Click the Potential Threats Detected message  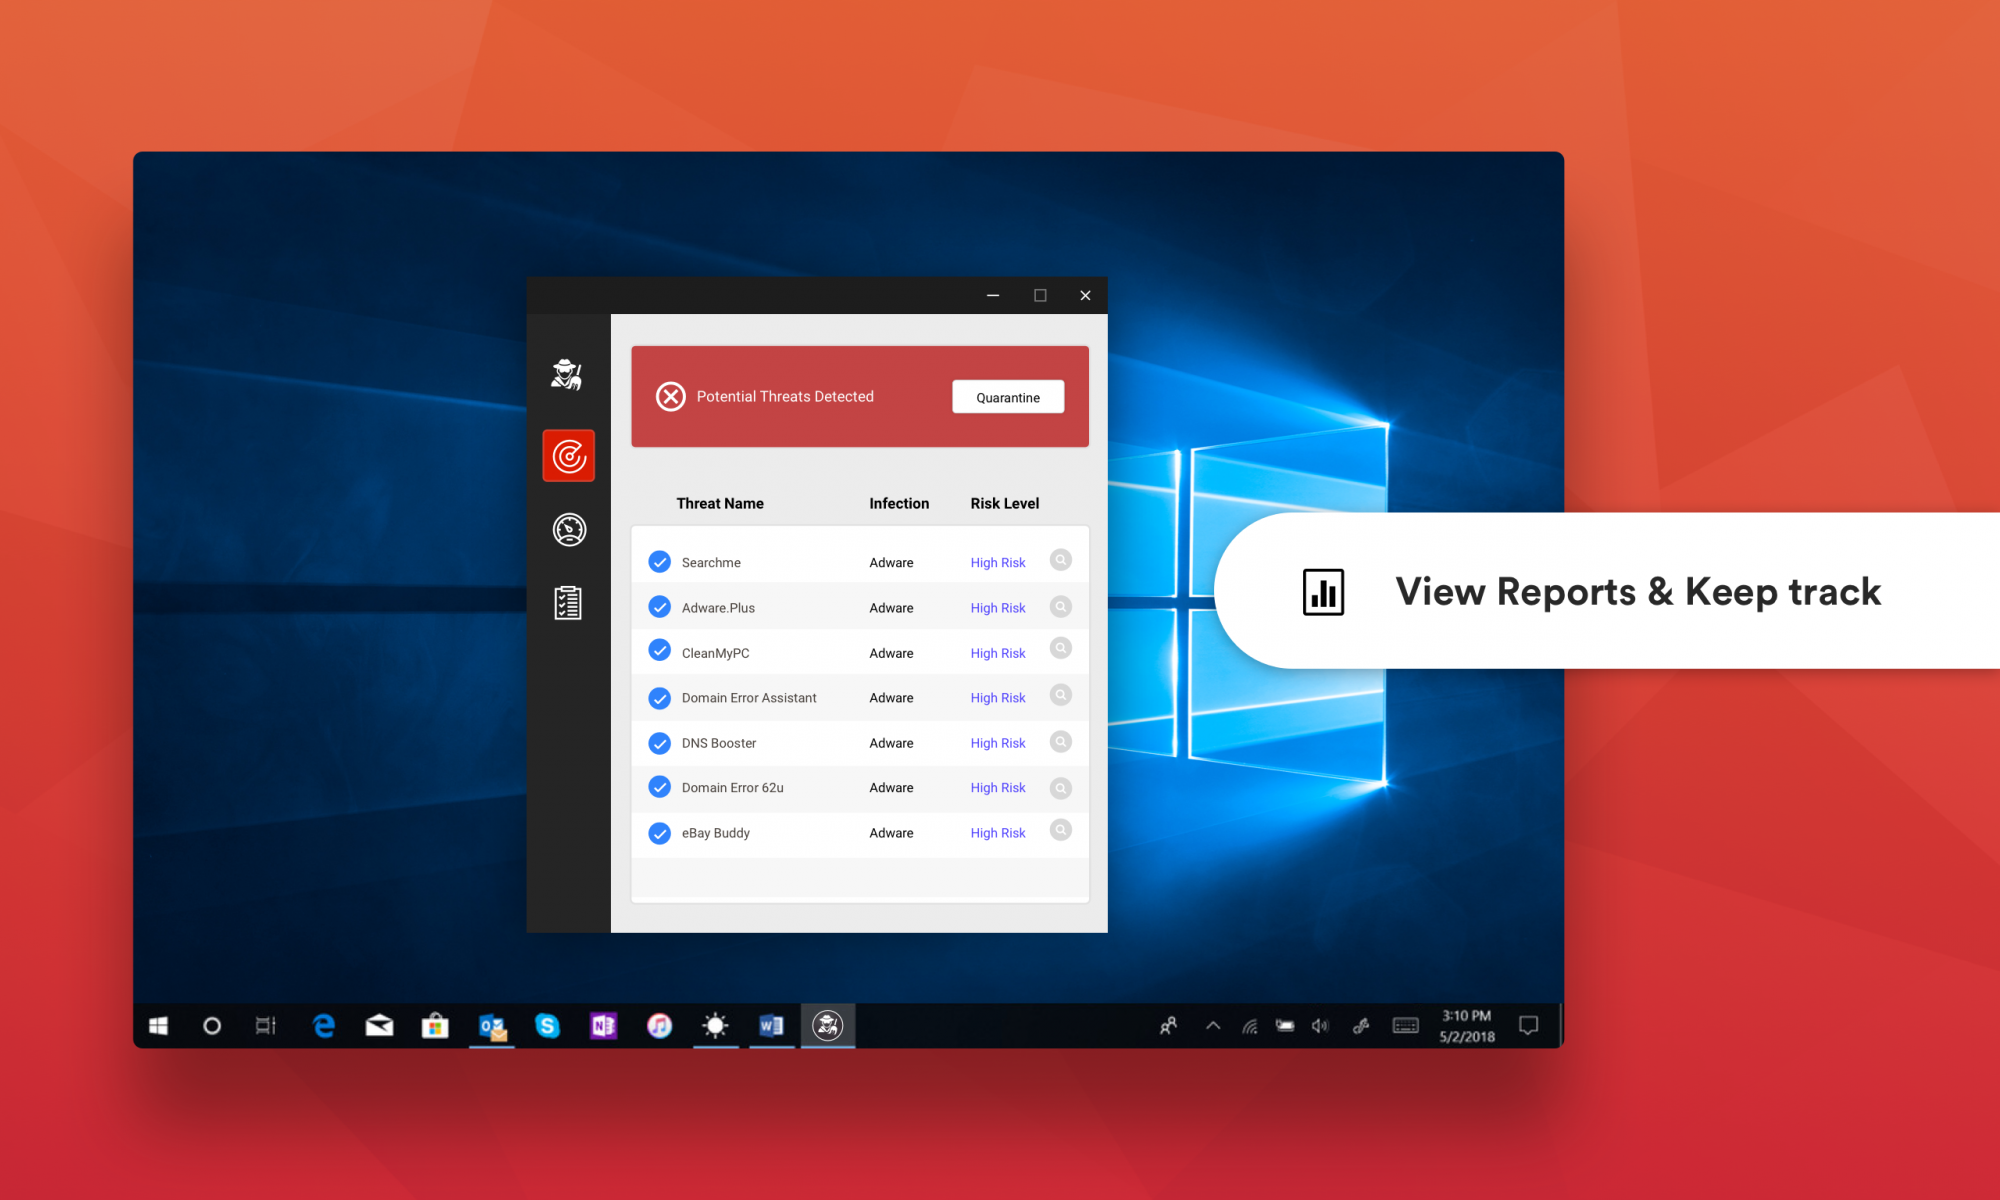coord(785,397)
